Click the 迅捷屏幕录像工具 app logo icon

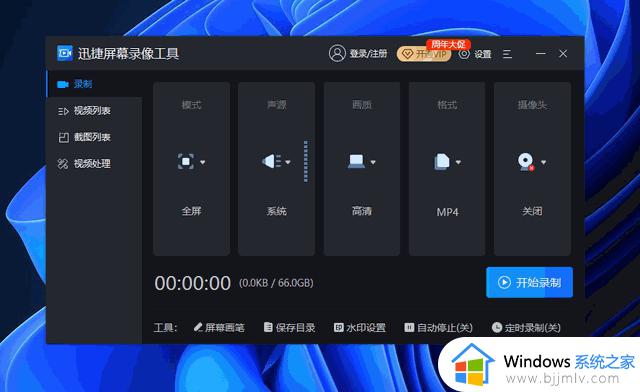64,53
